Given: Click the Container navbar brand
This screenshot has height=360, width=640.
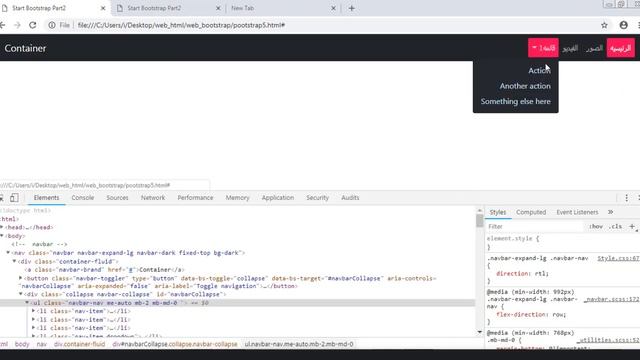Looking at the screenshot, I should coord(25,48).
